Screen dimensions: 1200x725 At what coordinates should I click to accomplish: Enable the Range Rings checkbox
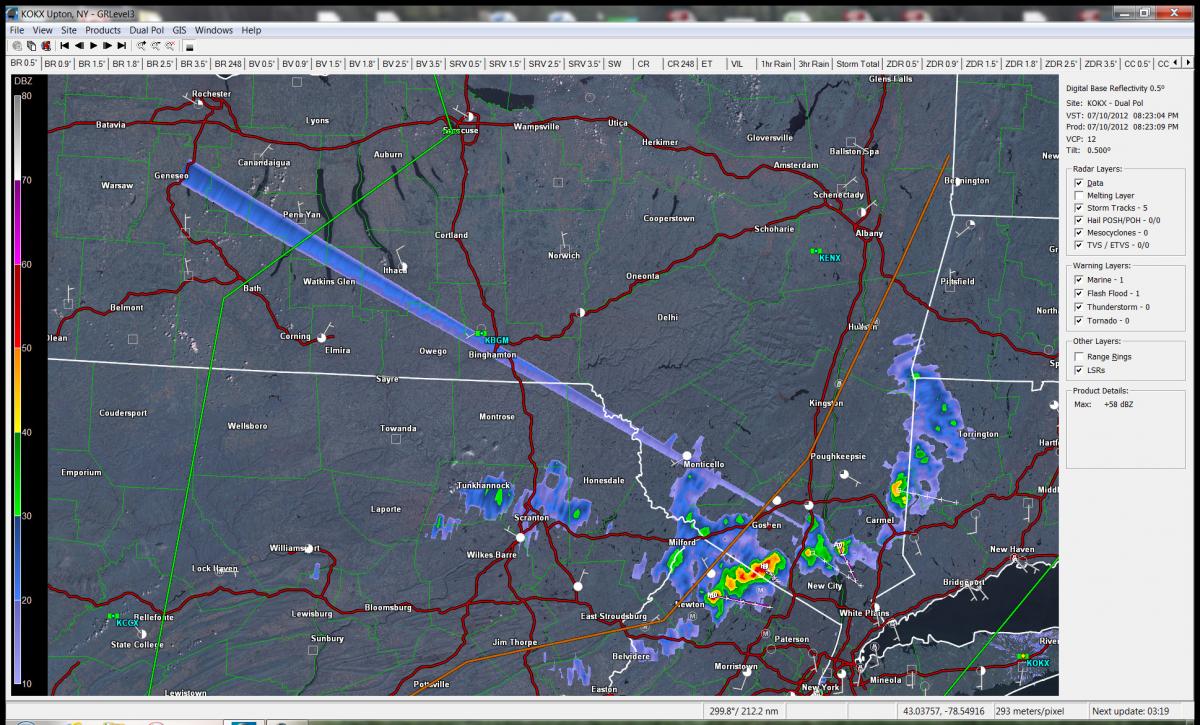(x=1078, y=356)
